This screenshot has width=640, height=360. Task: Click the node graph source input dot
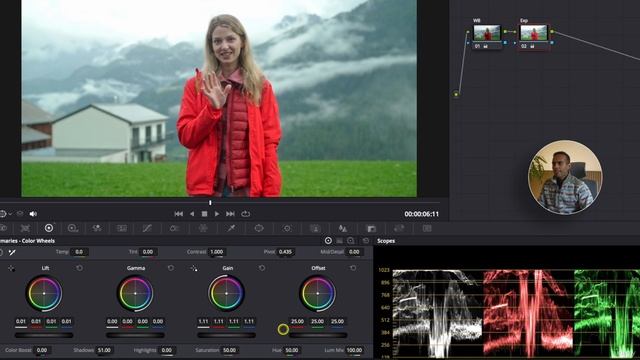(456, 94)
